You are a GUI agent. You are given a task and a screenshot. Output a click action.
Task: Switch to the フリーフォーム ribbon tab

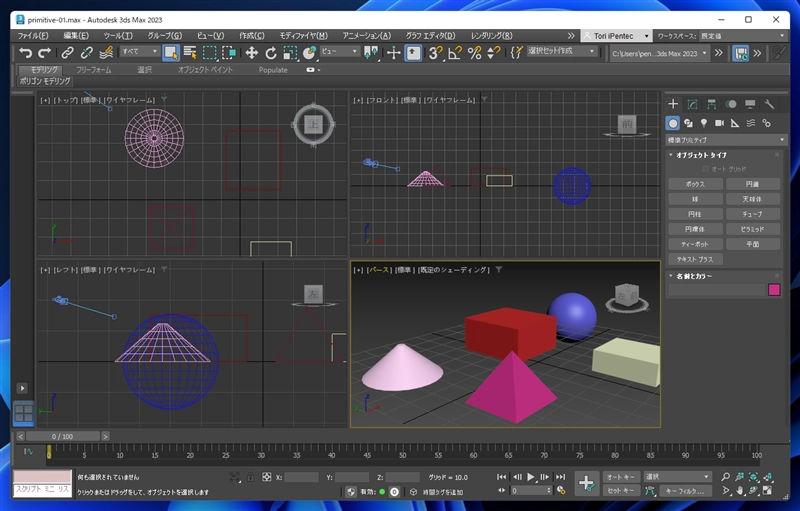[x=94, y=70]
